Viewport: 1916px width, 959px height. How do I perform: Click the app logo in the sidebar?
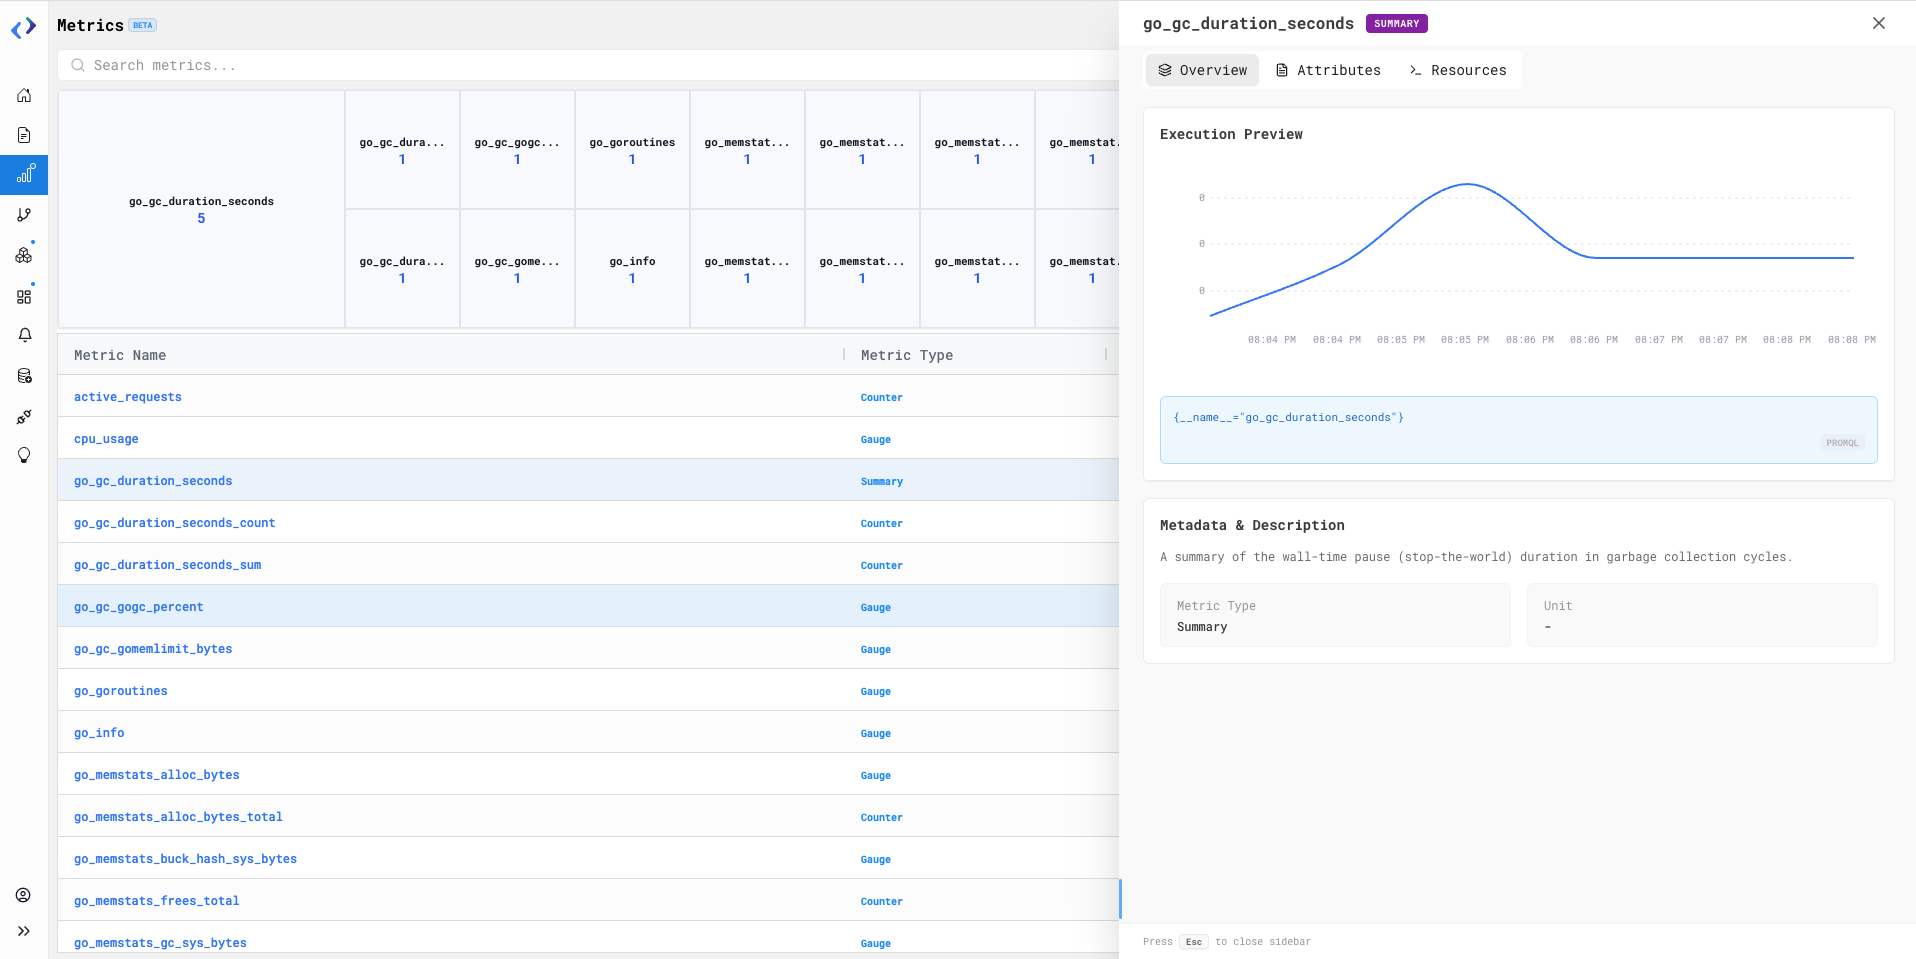(24, 27)
